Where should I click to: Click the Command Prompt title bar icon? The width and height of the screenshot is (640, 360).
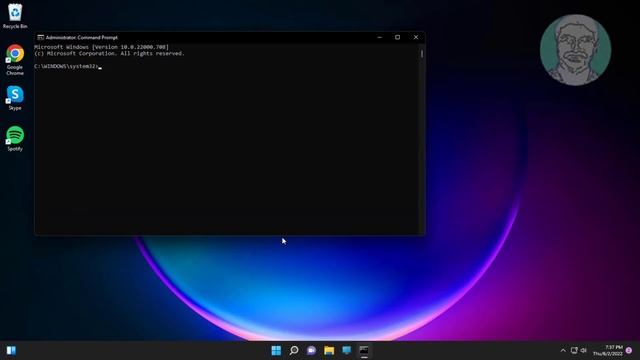tap(40, 37)
